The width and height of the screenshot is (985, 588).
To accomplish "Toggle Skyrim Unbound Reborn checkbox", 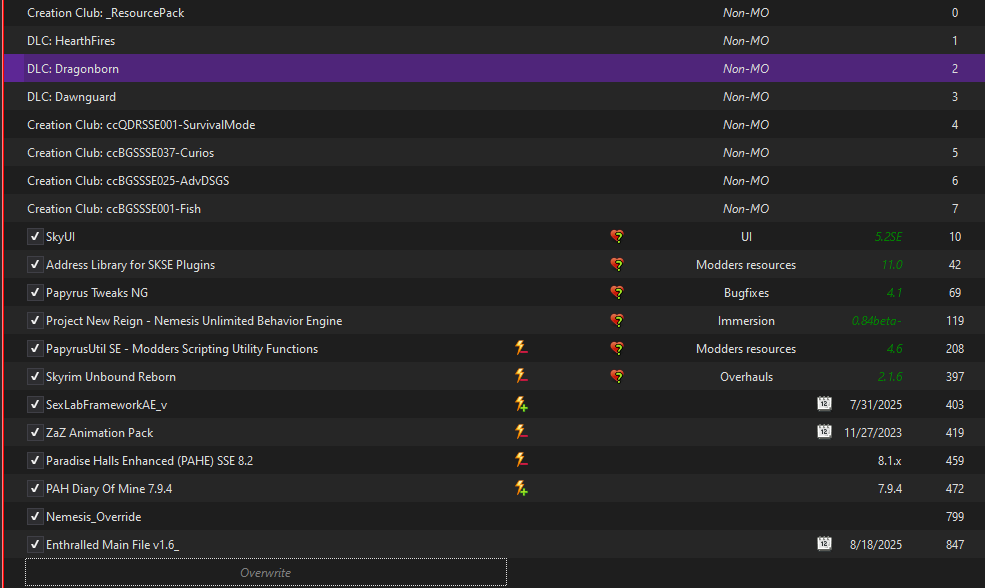I will (x=35, y=377).
